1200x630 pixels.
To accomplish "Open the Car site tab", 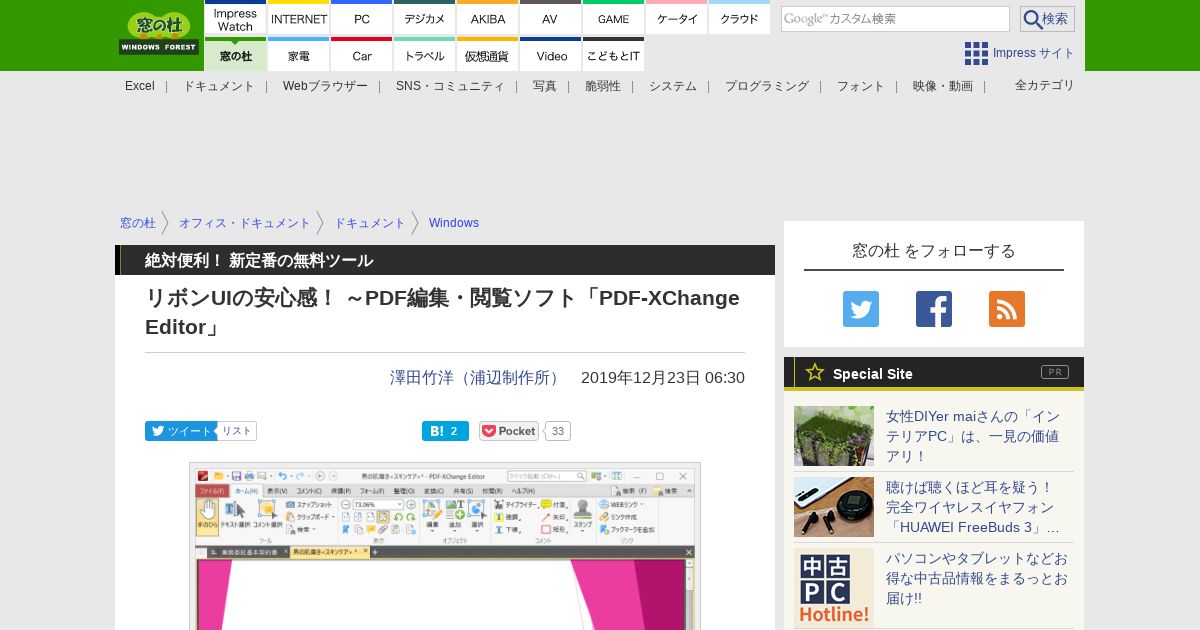I will click(x=362, y=55).
